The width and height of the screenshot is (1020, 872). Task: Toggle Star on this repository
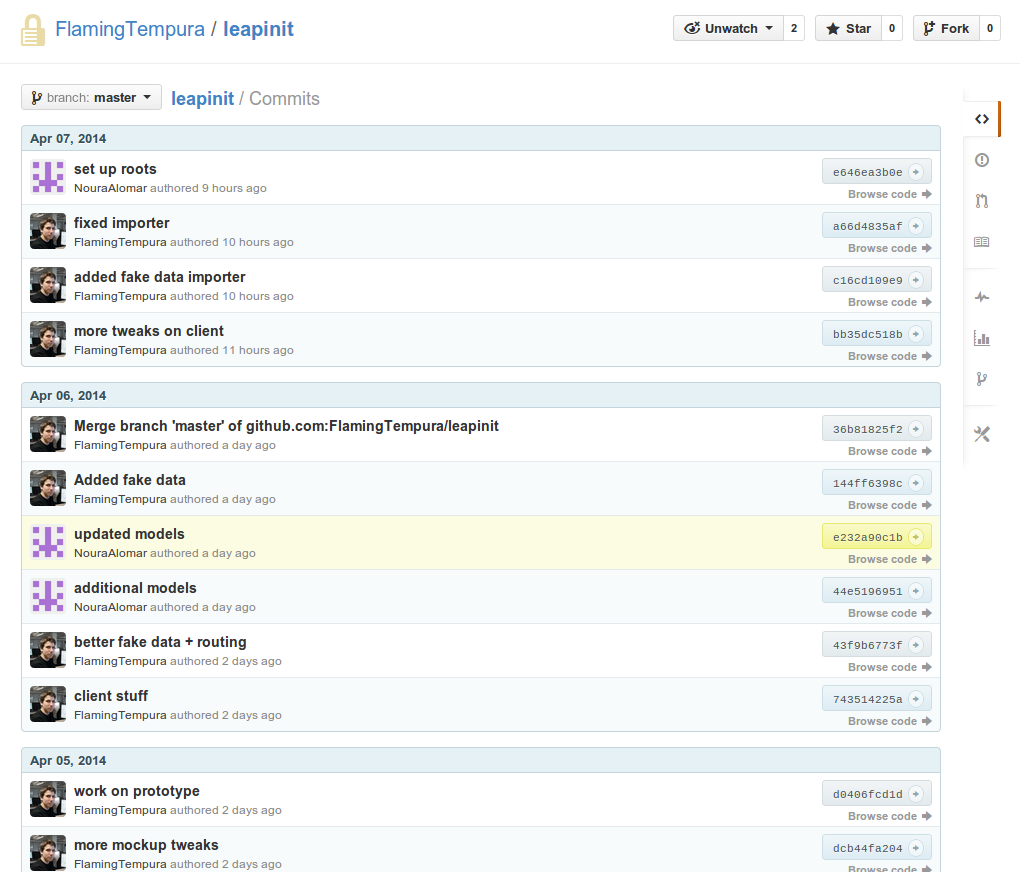coord(848,29)
